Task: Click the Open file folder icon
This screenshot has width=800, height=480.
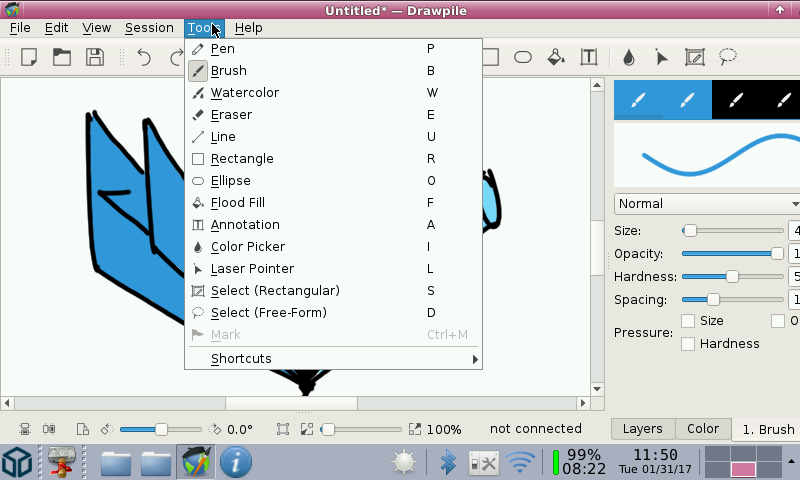Action: [x=61, y=57]
